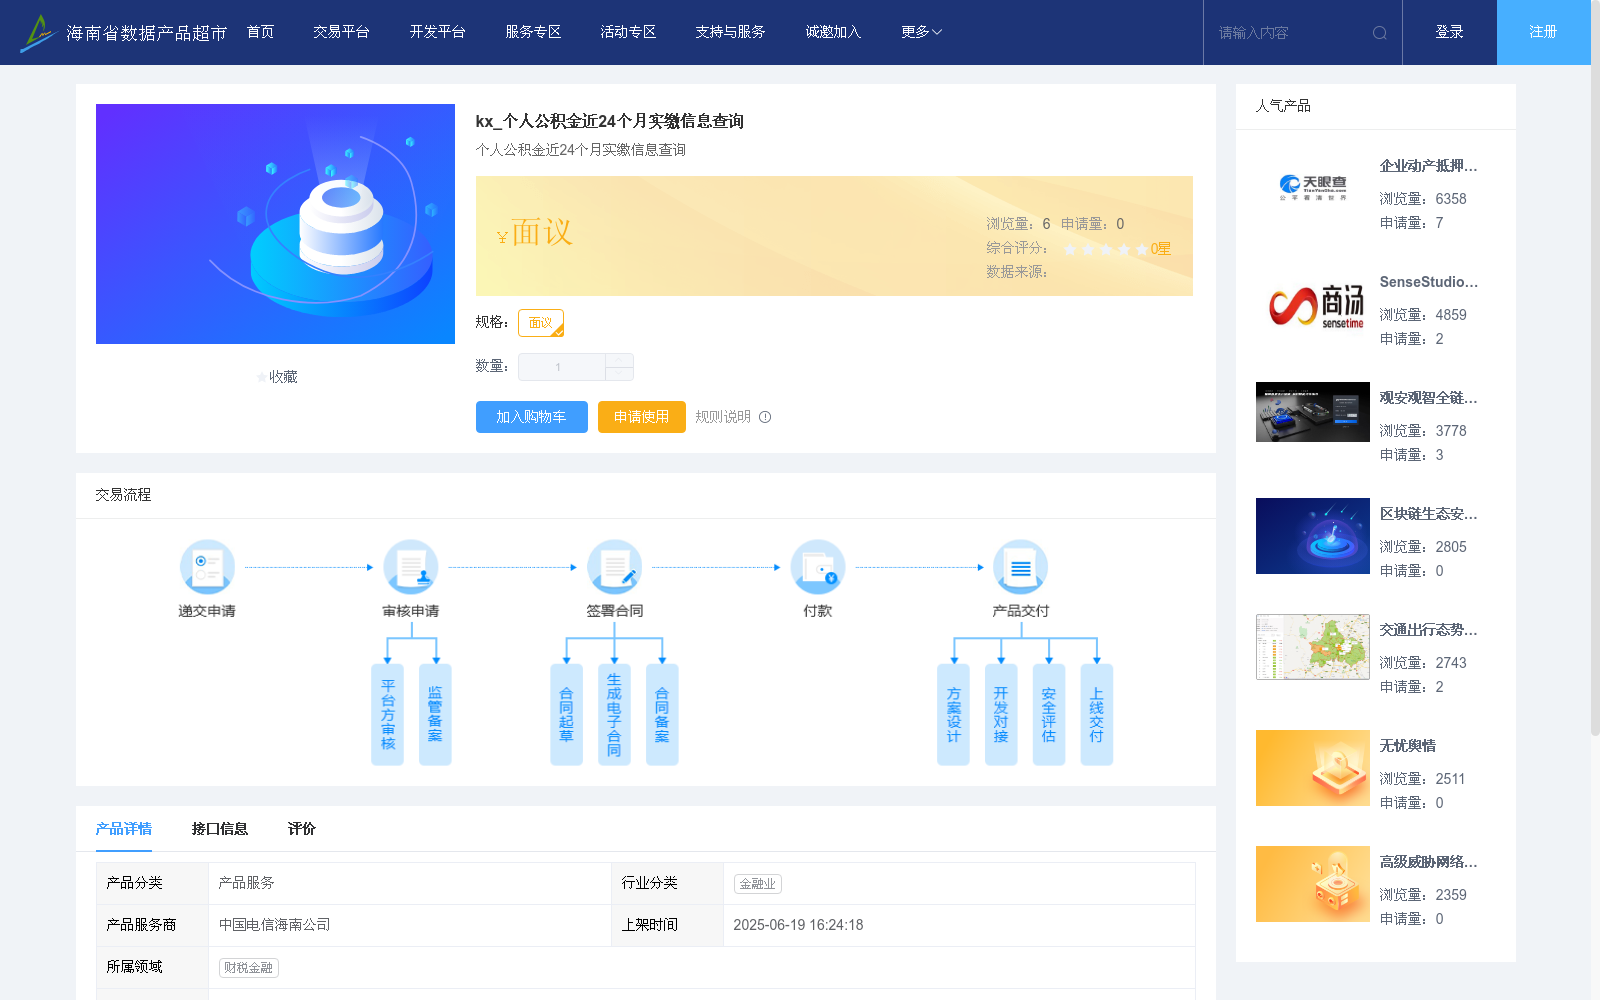The height and width of the screenshot is (1000, 1600).
Task: Click the 审核申请 step icon
Action: click(x=411, y=567)
